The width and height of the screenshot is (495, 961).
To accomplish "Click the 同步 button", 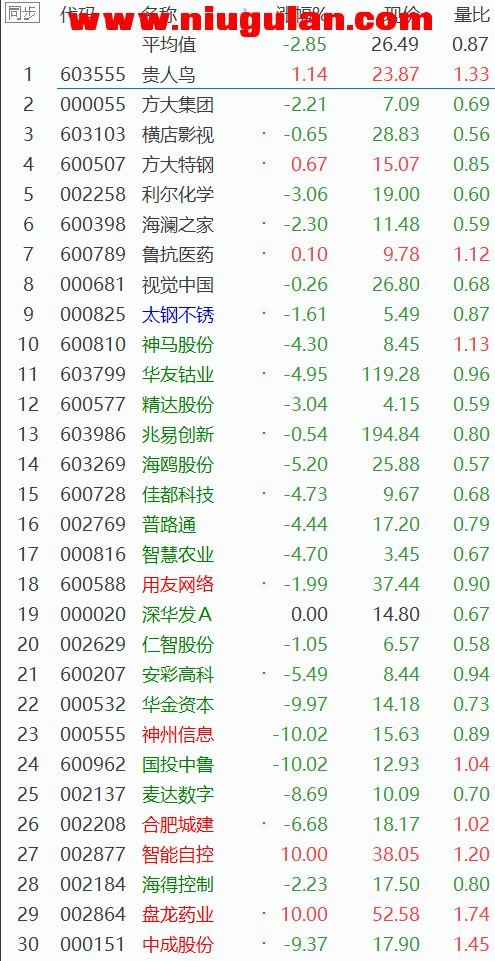I will click(22, 13).
